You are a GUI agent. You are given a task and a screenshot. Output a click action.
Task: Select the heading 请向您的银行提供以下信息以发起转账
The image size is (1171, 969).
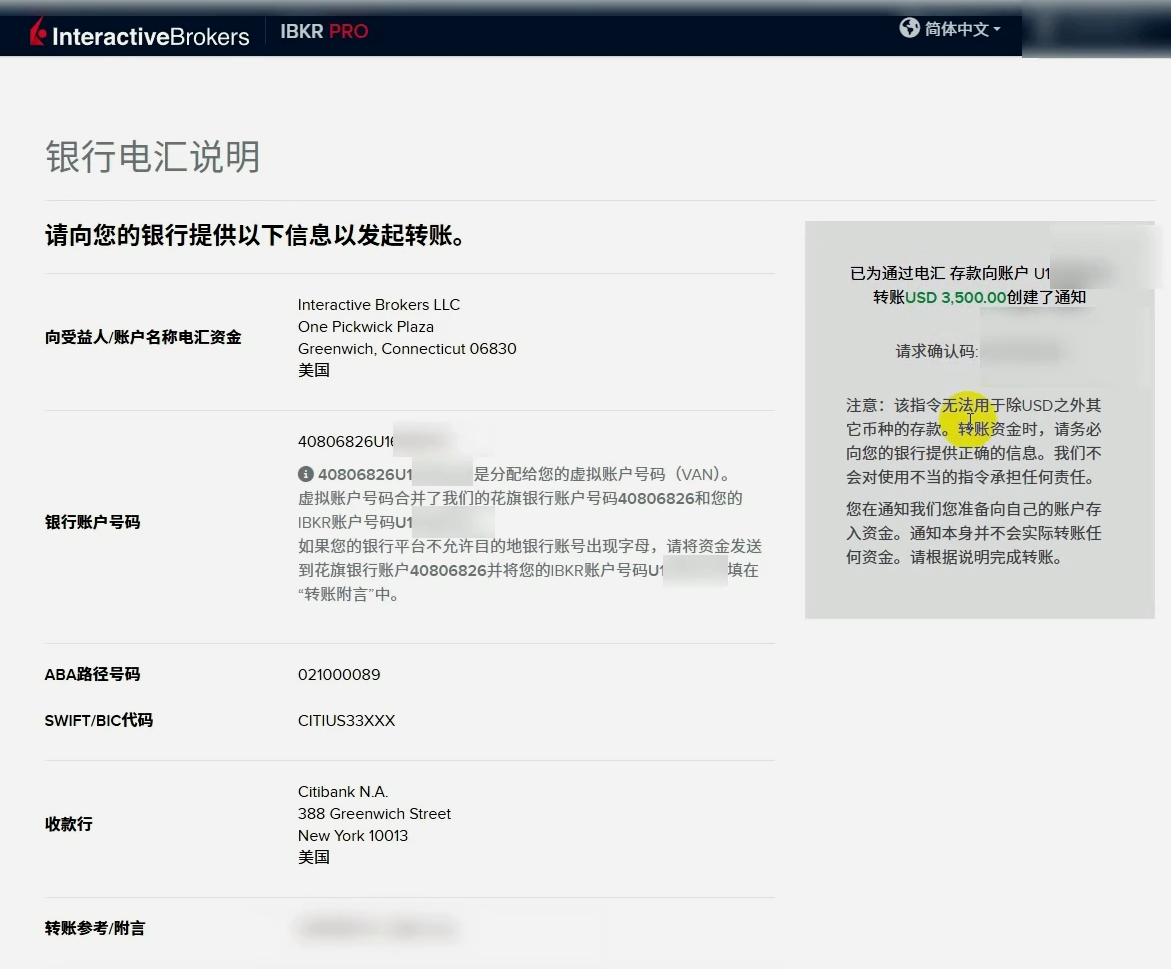(x=255, y=235)
